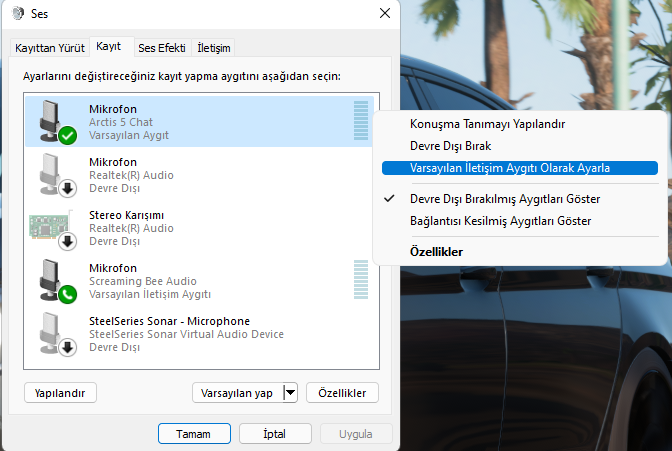The width and height of the screenshot is (672, 451).
Task: Click the Özellikler button in dialog
Action: (x=342, y=393)
